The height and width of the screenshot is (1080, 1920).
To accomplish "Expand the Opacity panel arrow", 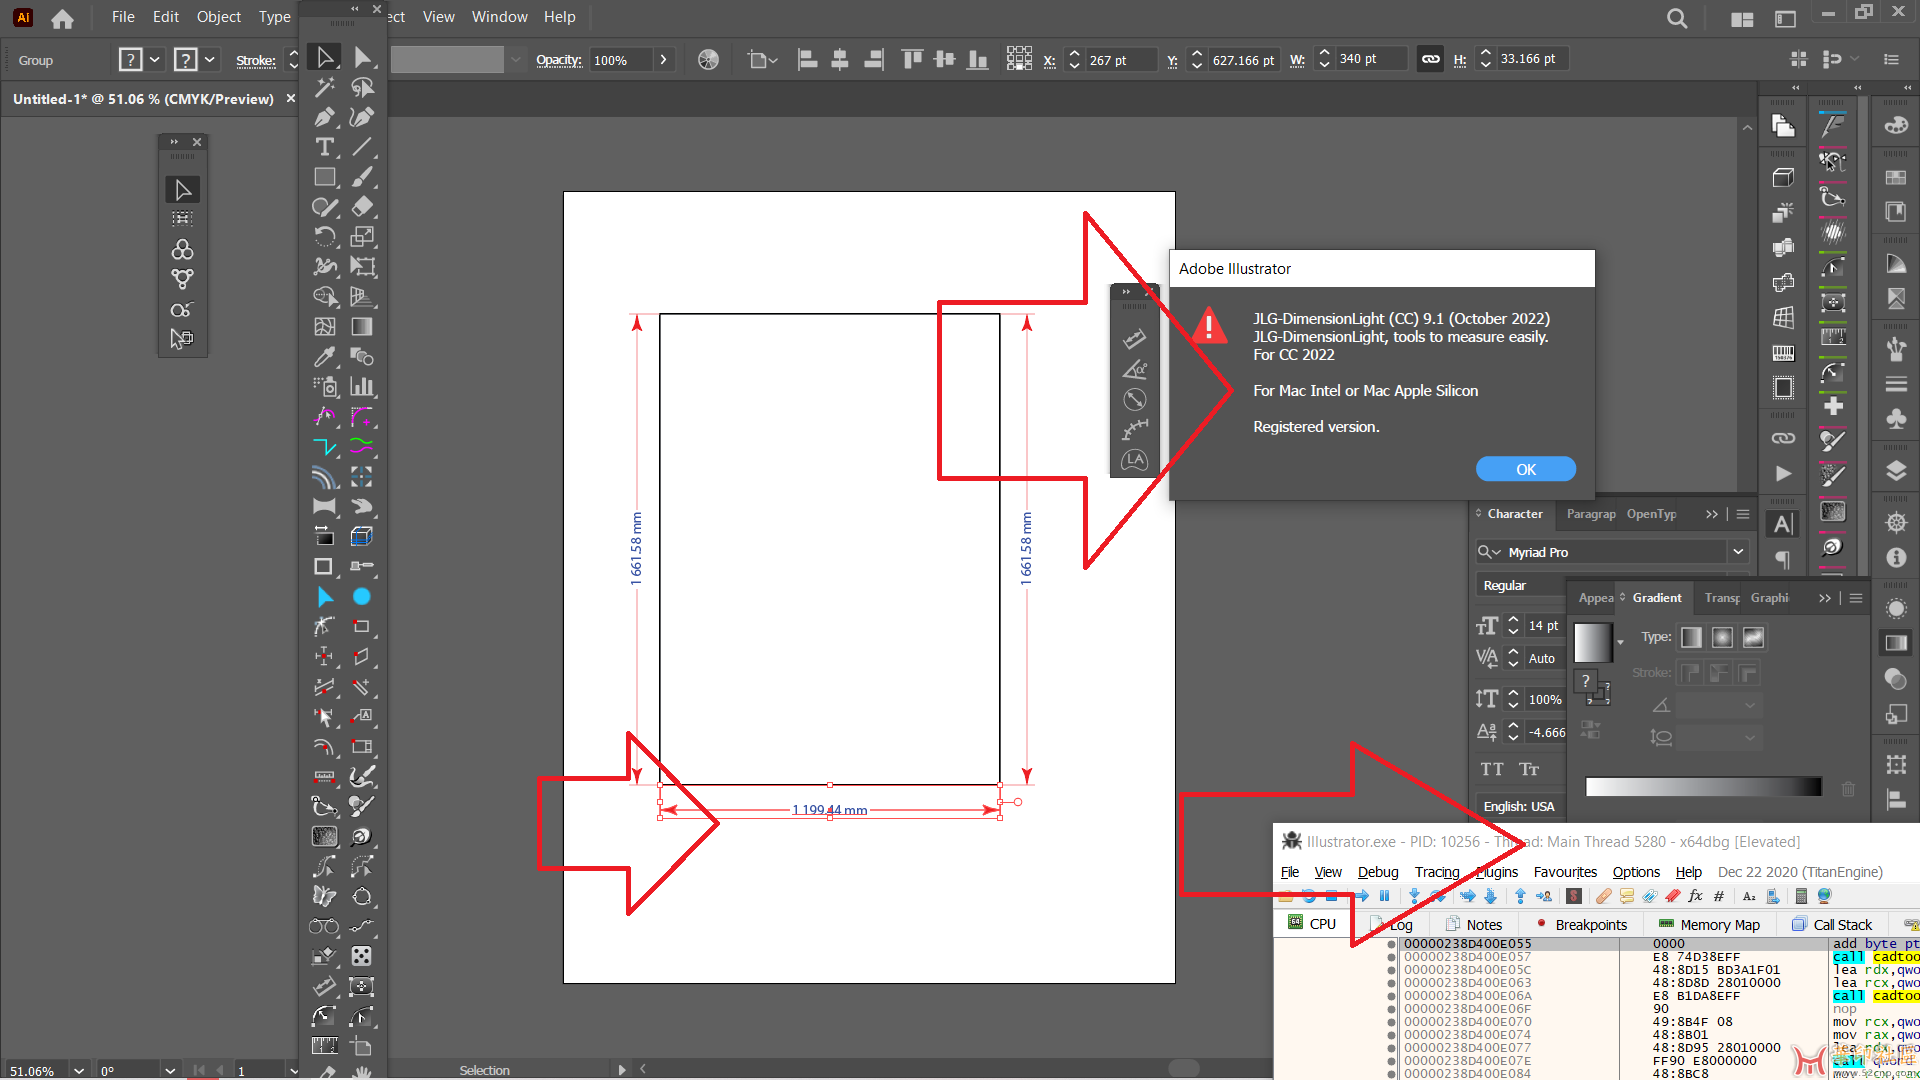I will click(x=663, y=60).
